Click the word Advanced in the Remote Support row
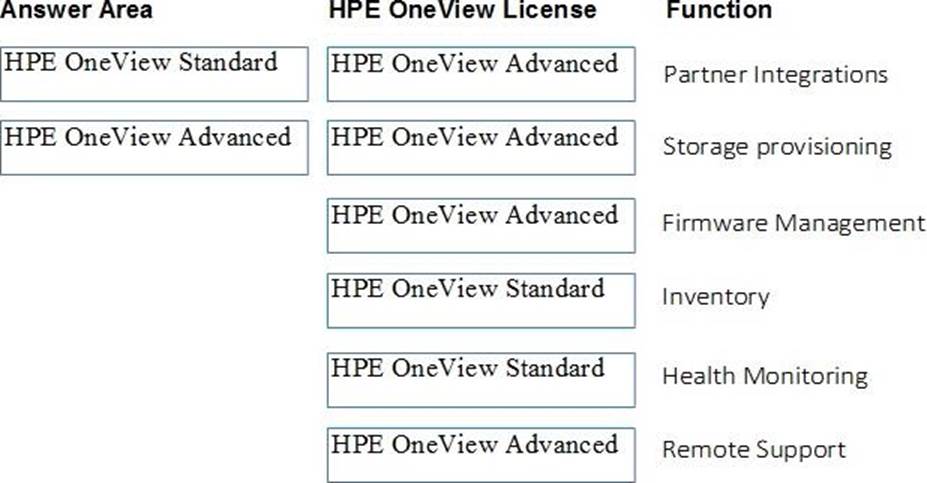The image size is (927, 483). point(561,443)
